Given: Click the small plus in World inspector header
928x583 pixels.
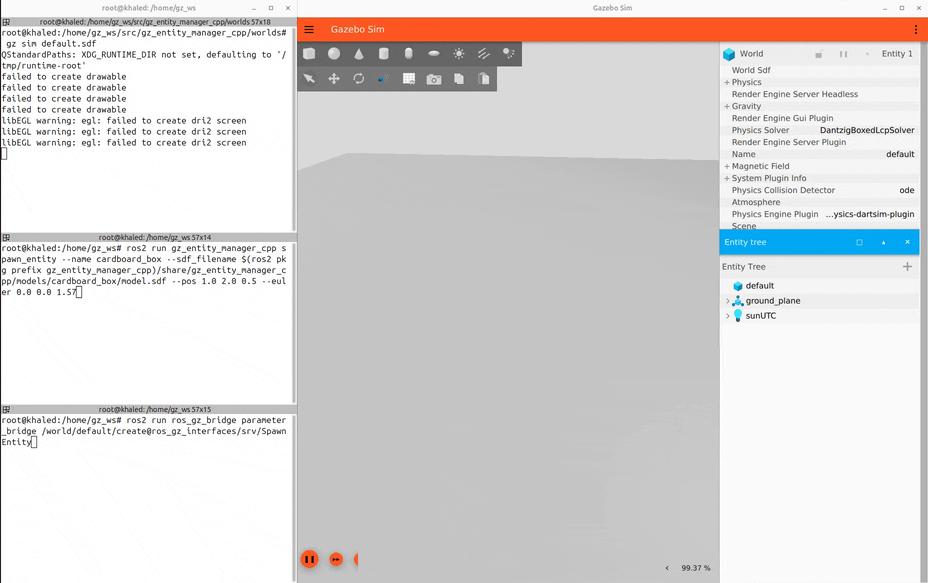Looking at the screenshot, I should point(867,54).
